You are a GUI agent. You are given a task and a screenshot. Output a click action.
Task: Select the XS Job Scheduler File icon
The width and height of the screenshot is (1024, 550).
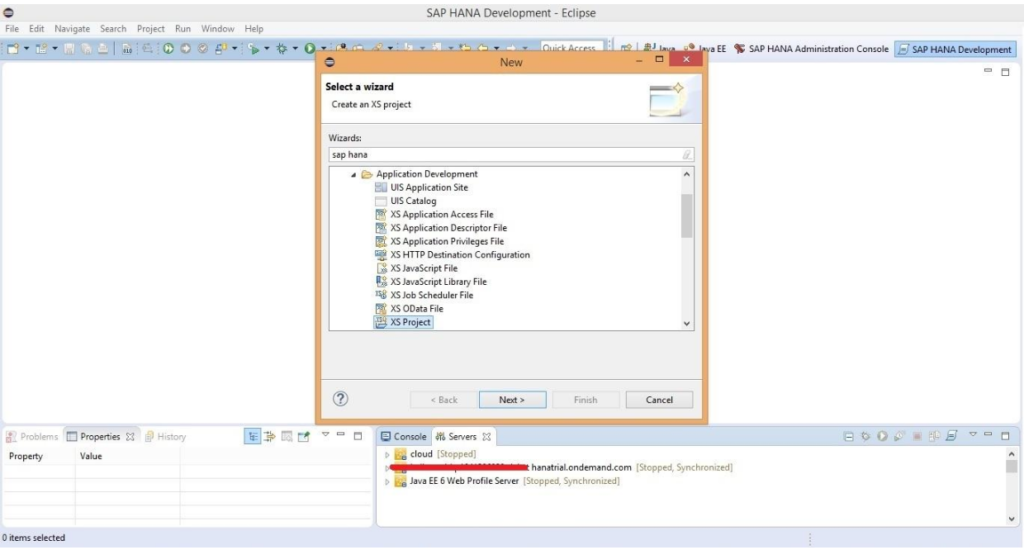pyautogui.click(x=381, y=295)
